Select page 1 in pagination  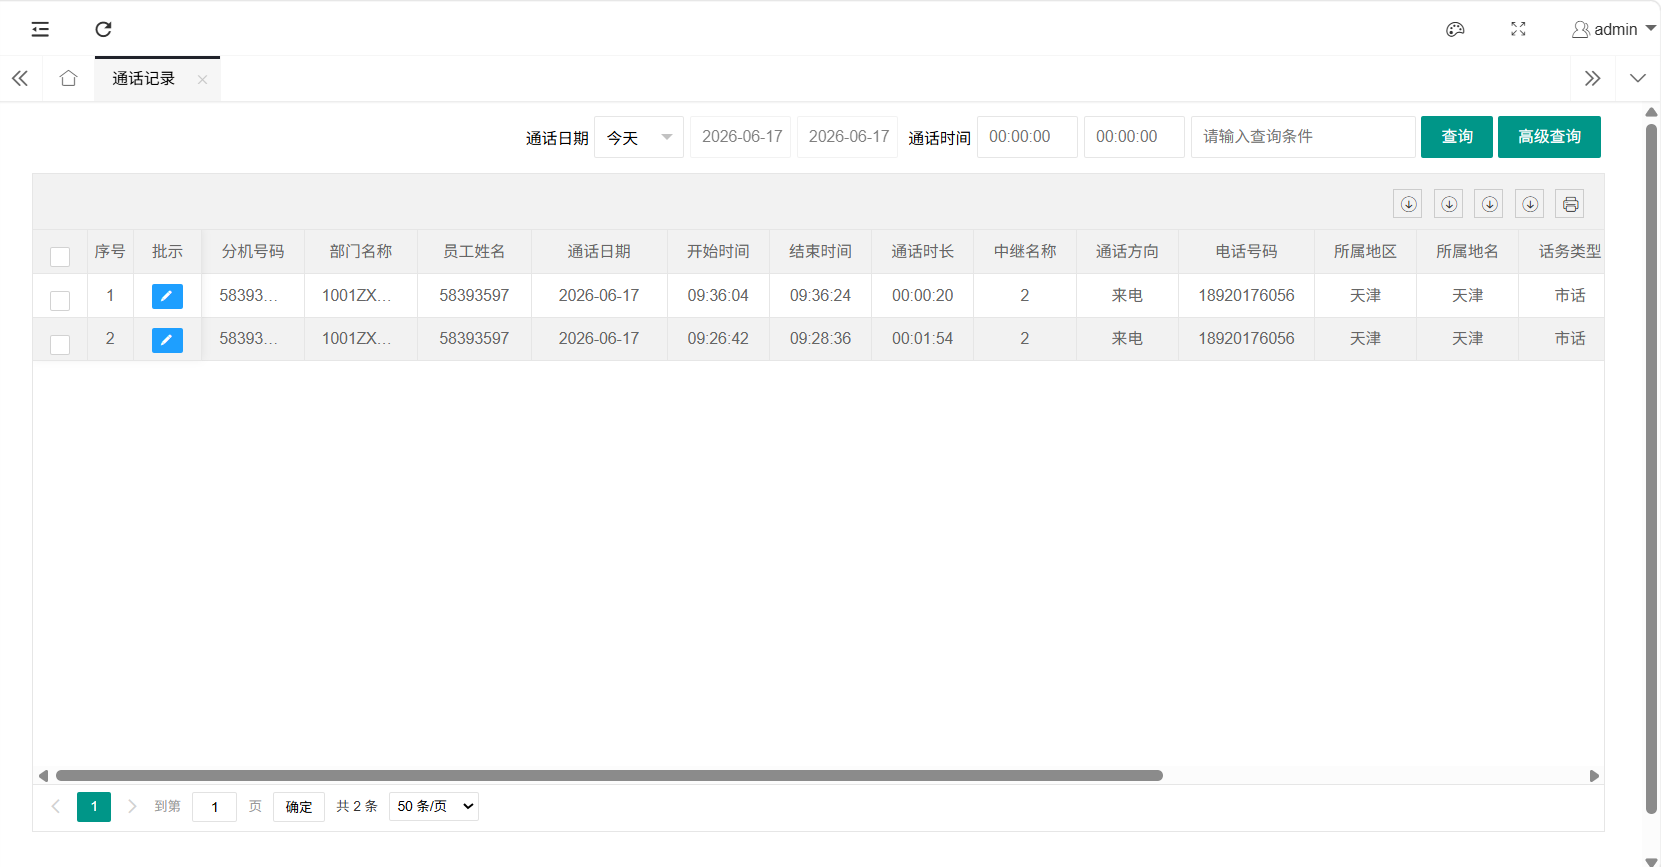coord(94,807)
